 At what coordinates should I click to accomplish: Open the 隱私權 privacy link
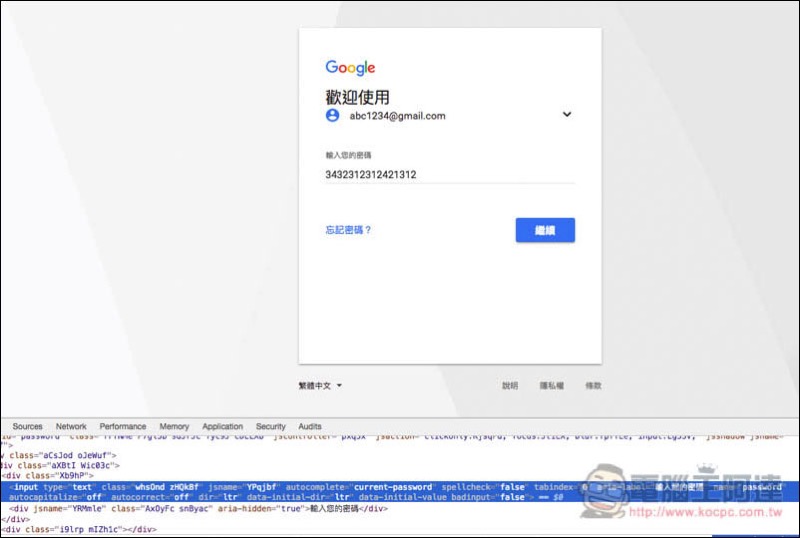[x=552, y=385]
